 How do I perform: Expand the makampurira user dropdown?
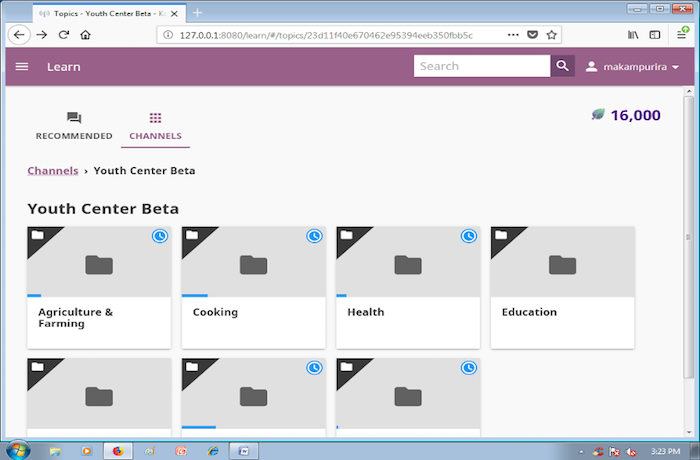633,67
